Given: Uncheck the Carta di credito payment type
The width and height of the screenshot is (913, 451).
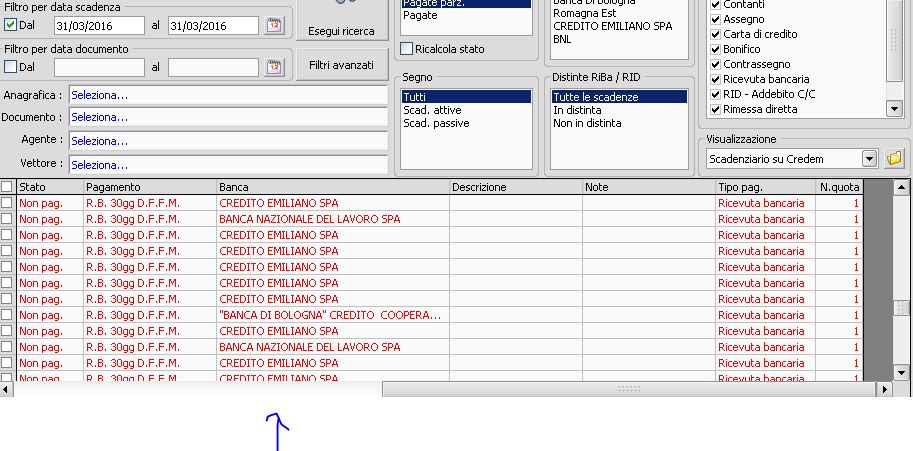Looking at the screenshot, I should point(716,34).
